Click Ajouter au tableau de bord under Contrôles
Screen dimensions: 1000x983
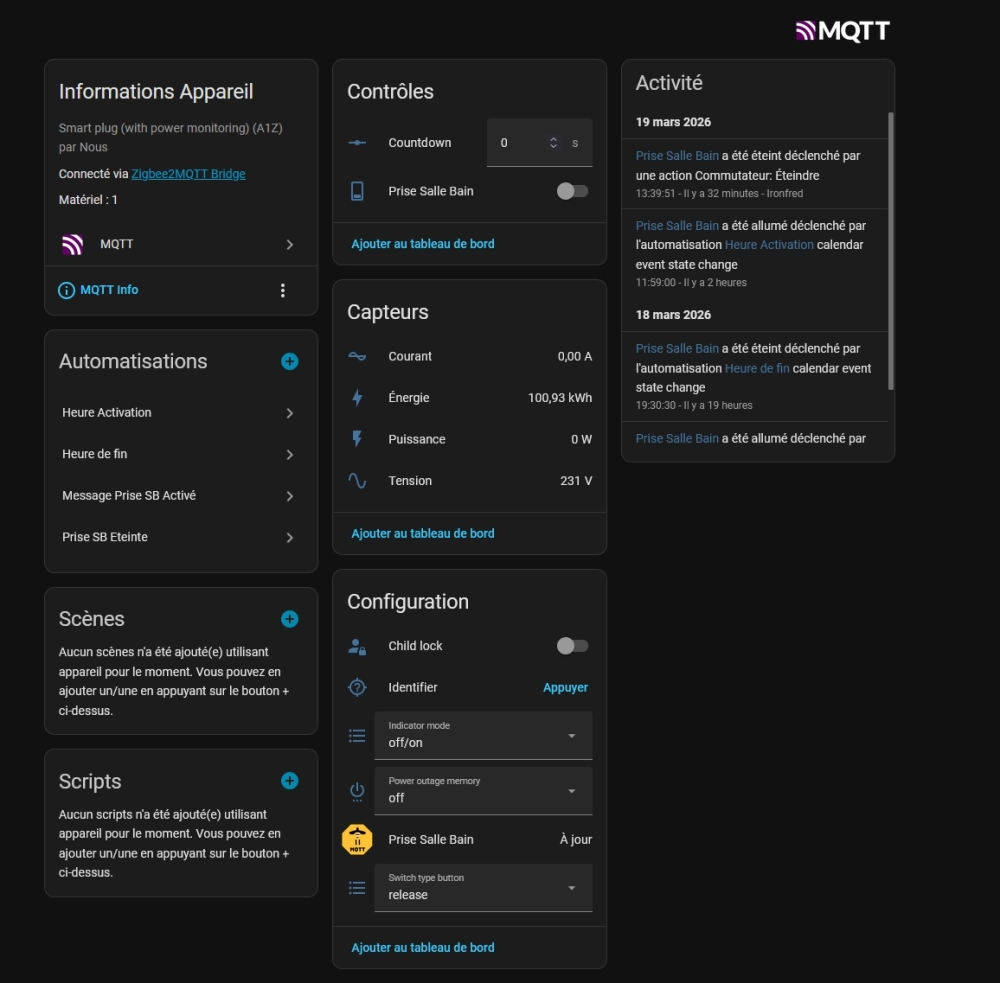coord(423,244)
